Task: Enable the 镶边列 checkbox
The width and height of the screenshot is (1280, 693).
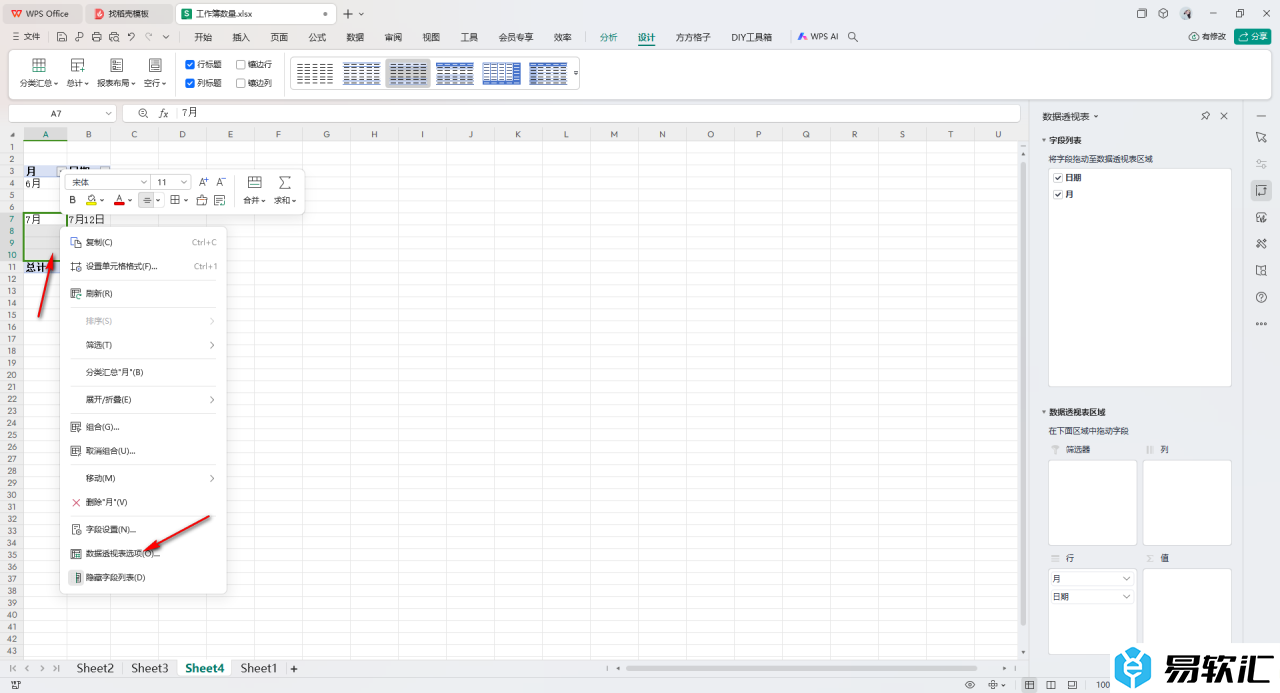Action: [x=241, y=83]
